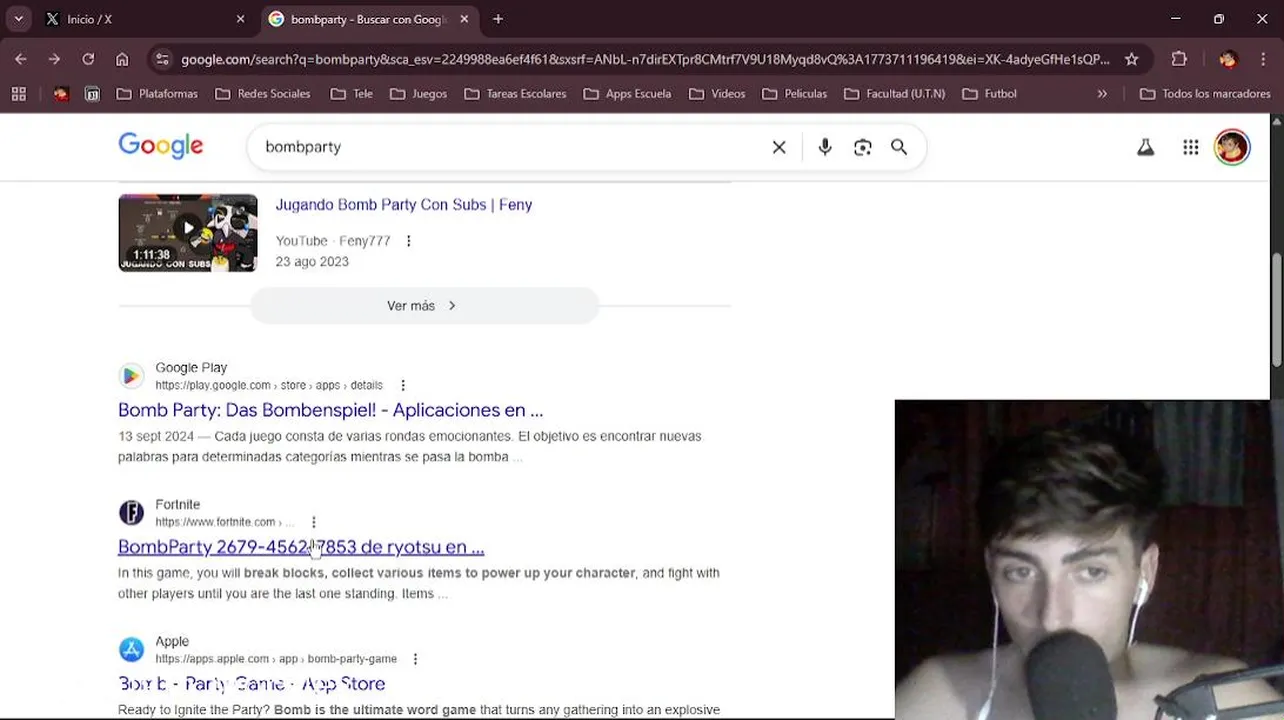Clear the search box with X

[779, 147]
